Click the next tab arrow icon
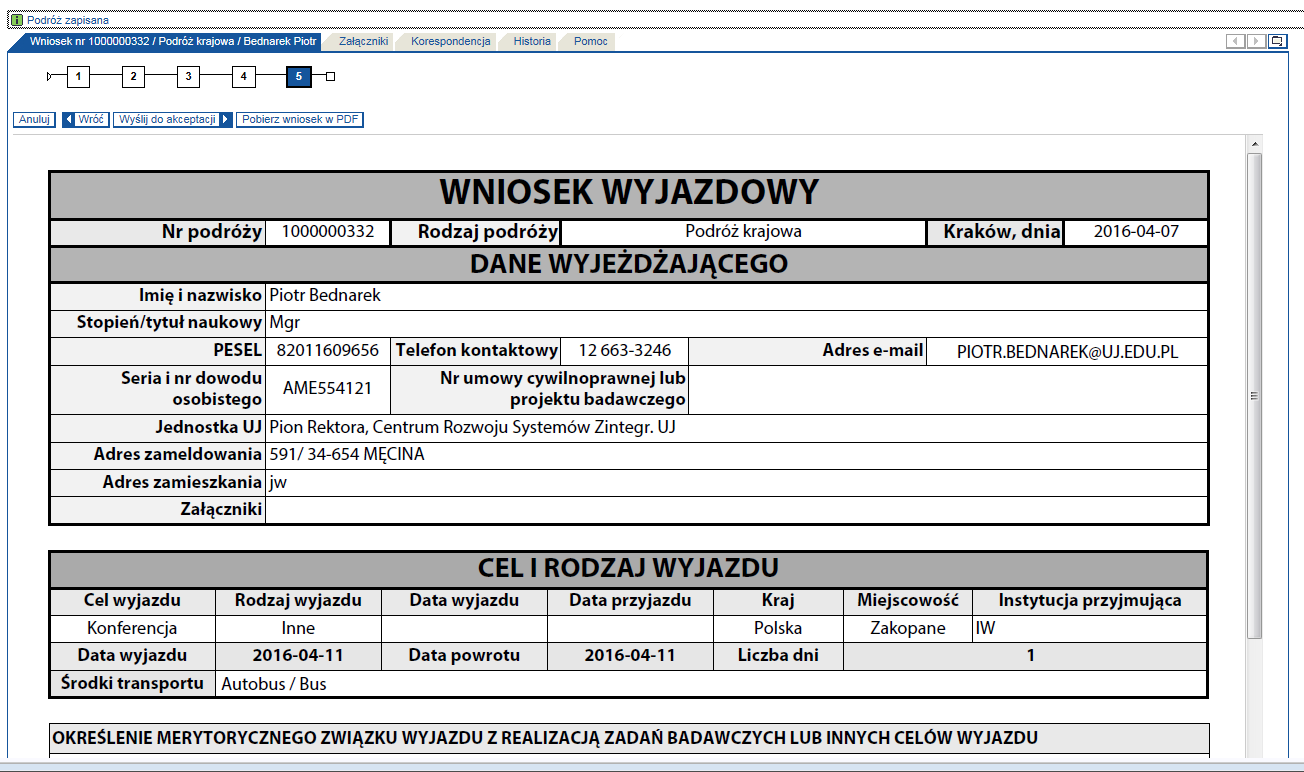The image size is (1304, 772). click(x=1256, y=41)
